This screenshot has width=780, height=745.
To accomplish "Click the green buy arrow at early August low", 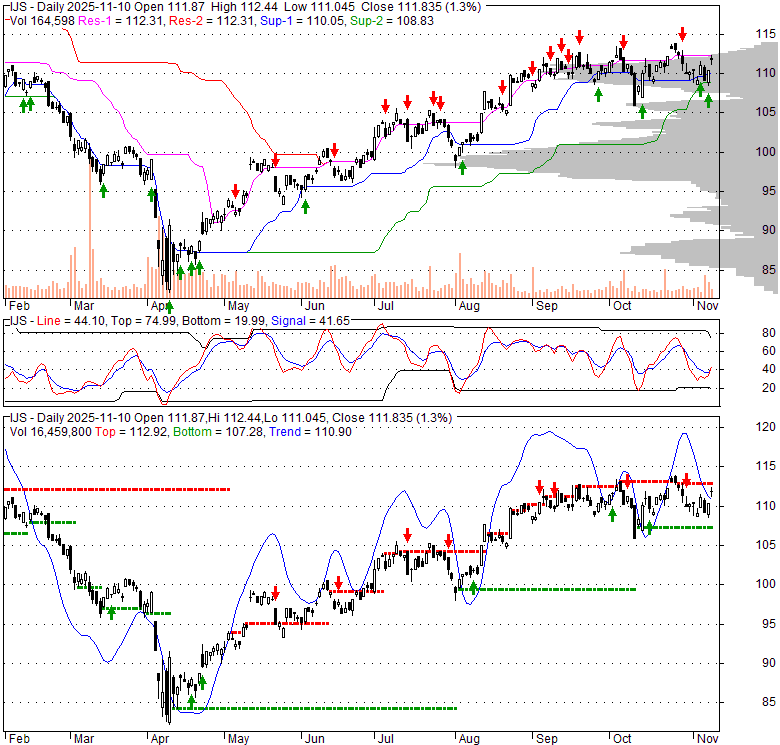I will (463, 168).
